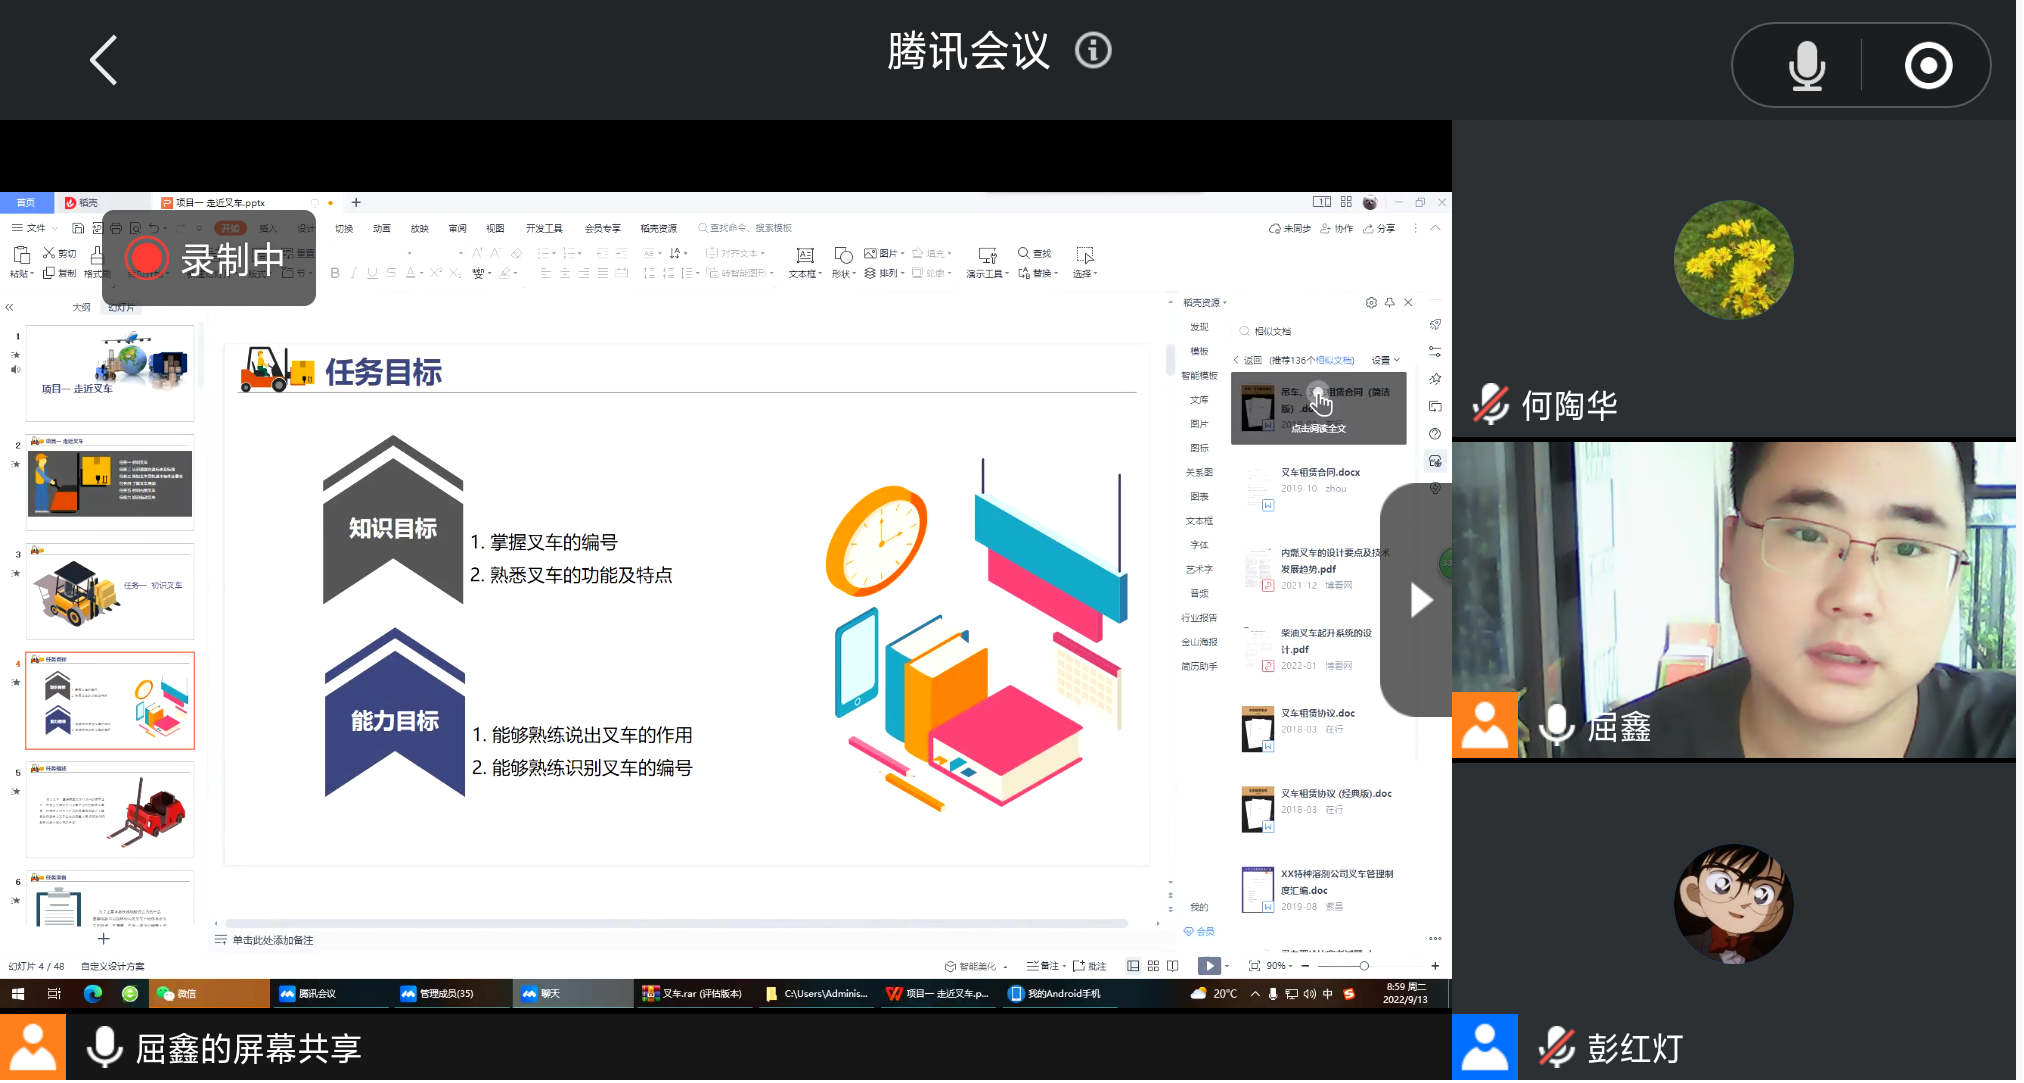Click the settings gear in 稻壳资源 panel
The width and height of the screenshot is (2024, 1083).
click(1371, 302)
